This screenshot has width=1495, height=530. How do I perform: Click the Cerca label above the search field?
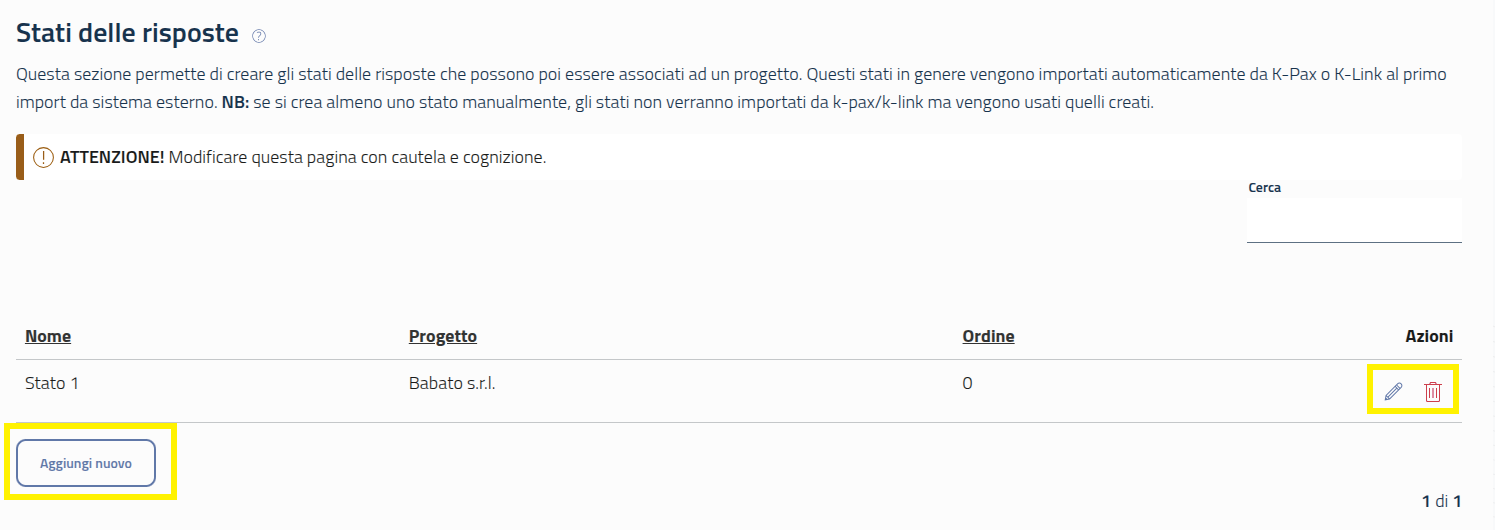pos(1264,187)
